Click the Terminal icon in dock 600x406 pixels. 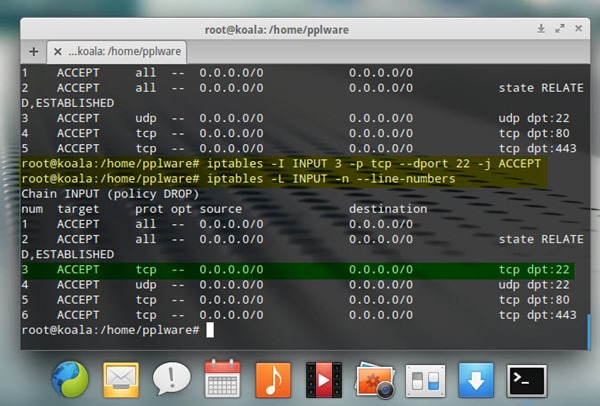pyautogui.click(x=527, y=380)
